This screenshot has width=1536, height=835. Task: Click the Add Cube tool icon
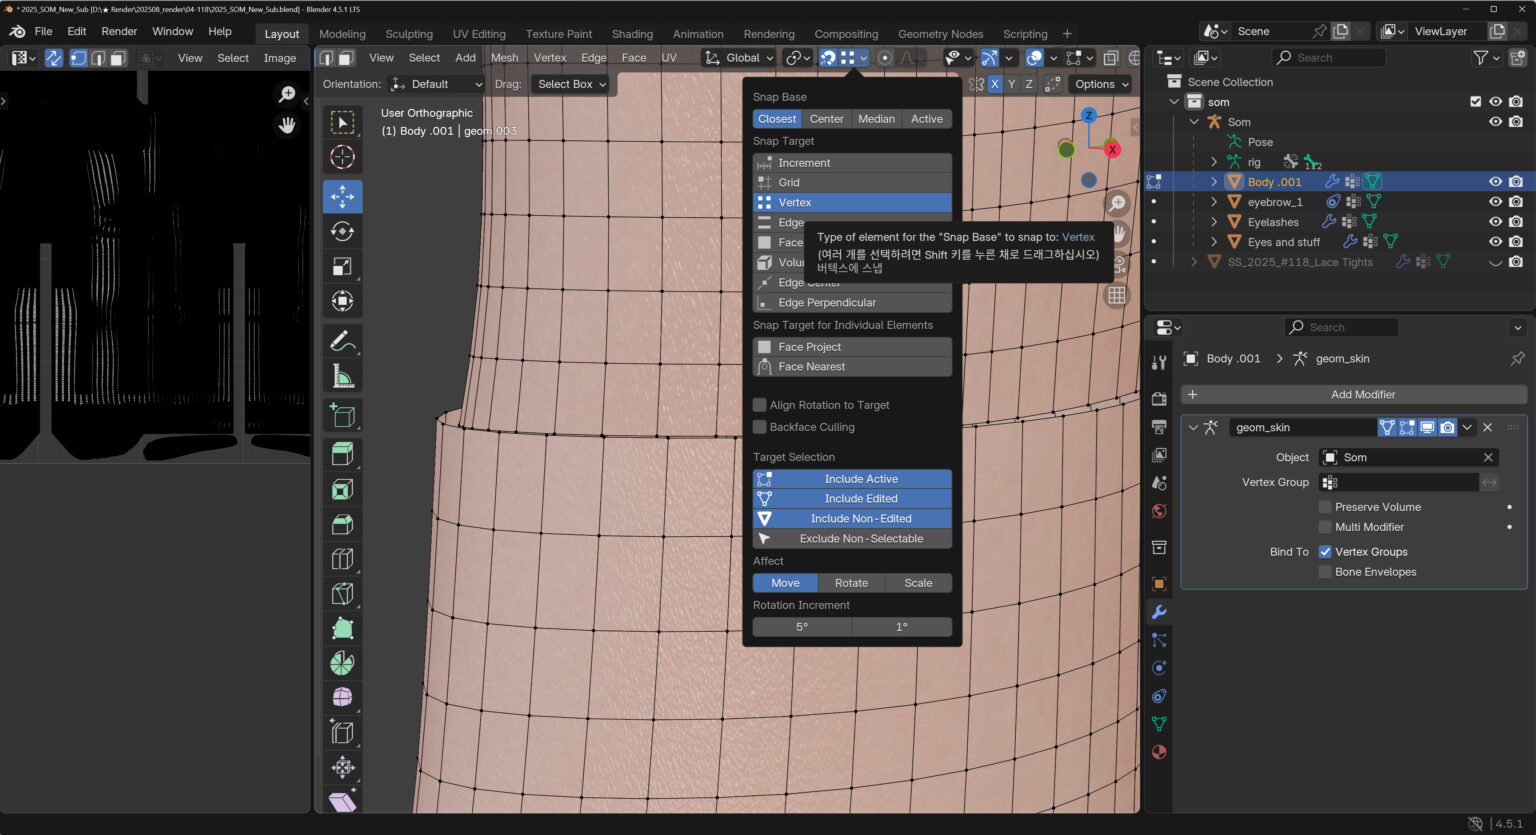click(x=342, y=415)
